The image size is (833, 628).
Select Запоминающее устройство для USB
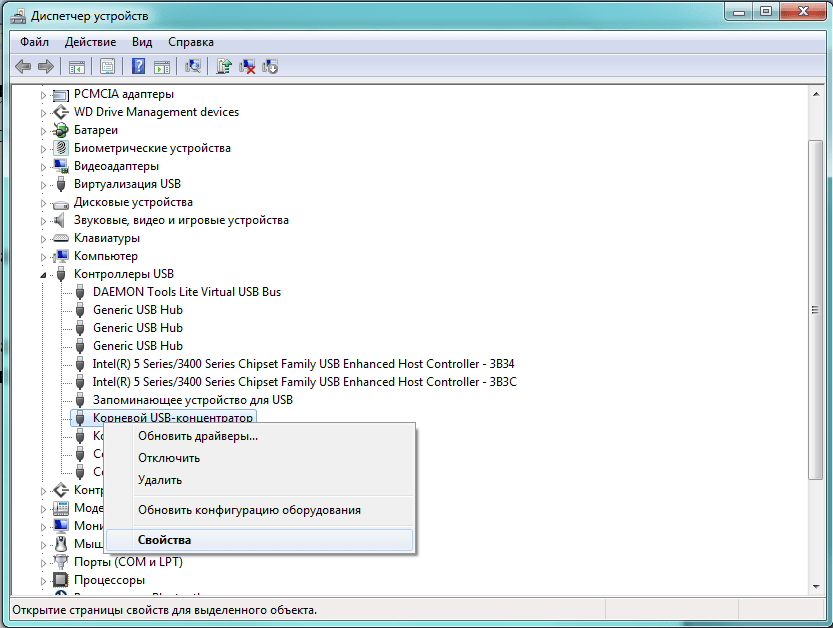192,400
